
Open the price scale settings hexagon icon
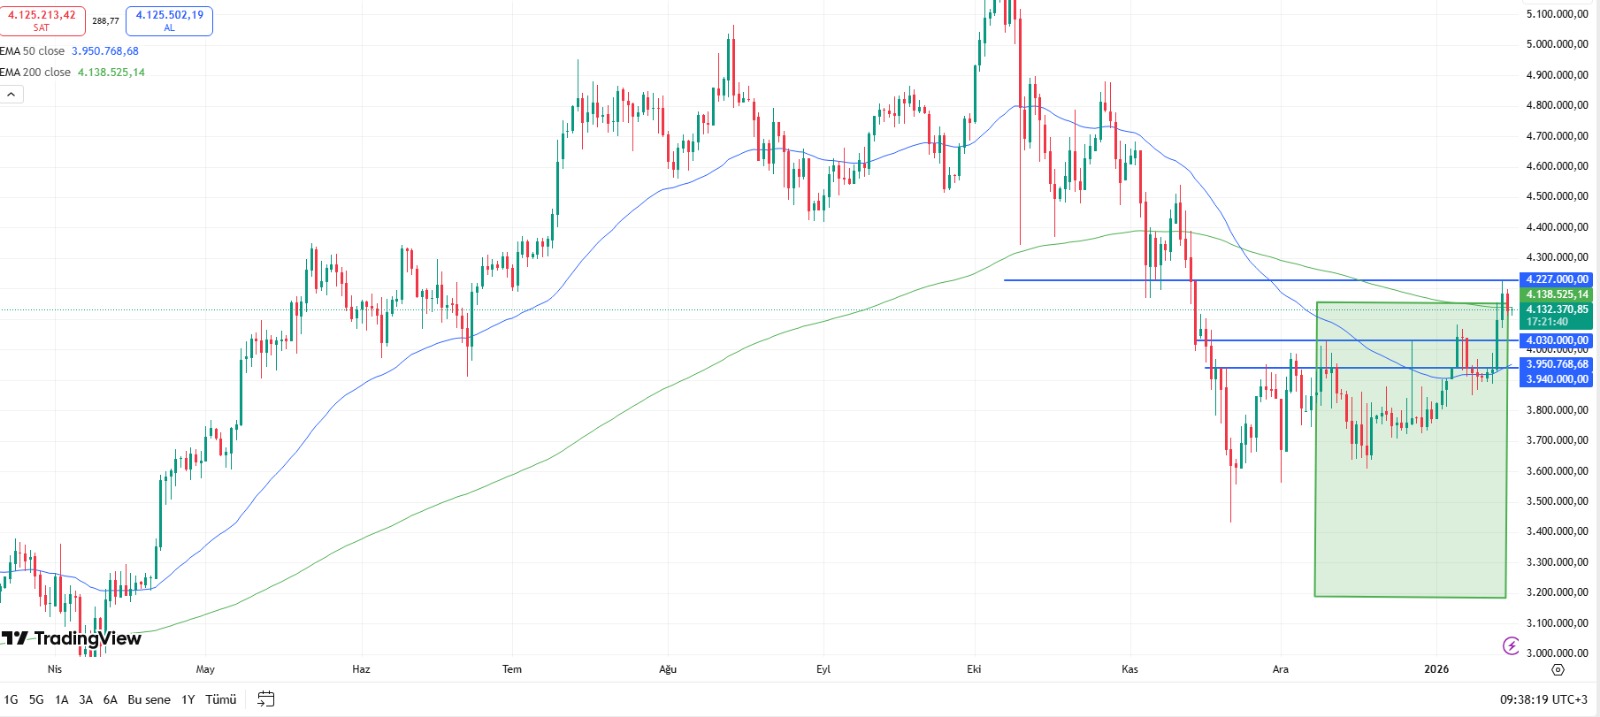(1557, 669)
